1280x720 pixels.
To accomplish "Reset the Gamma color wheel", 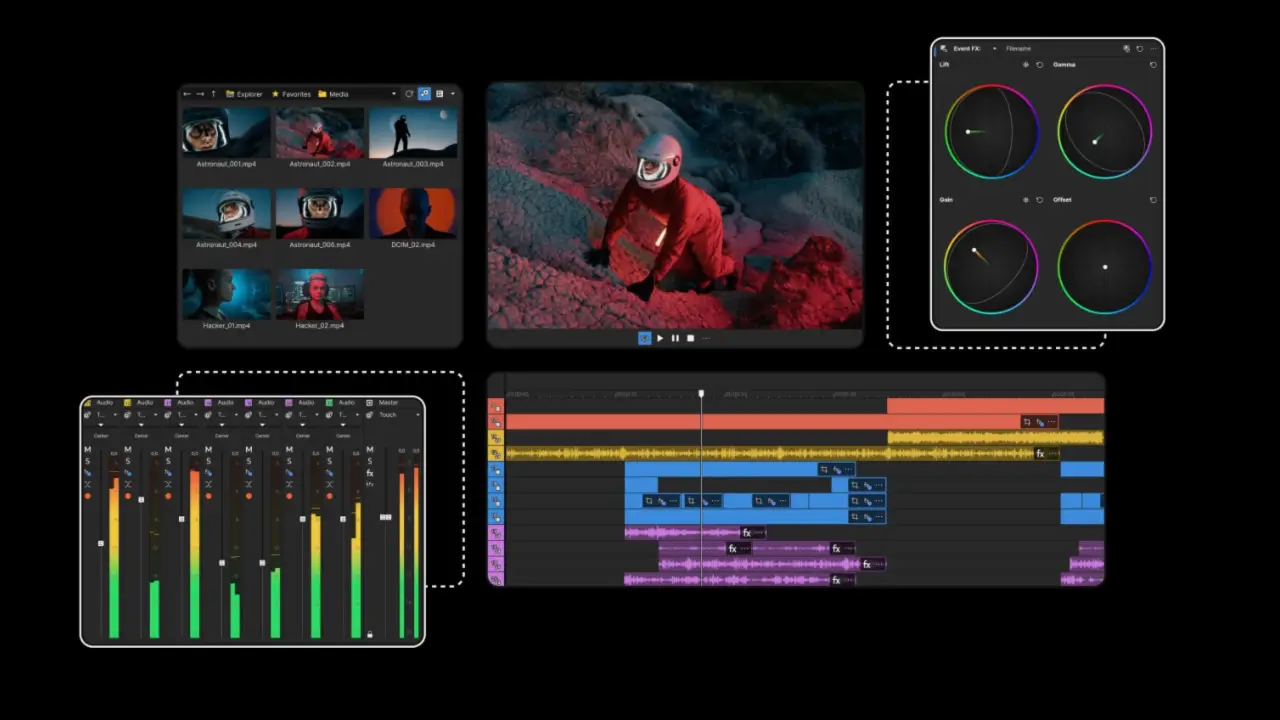I will (1154, 64).
